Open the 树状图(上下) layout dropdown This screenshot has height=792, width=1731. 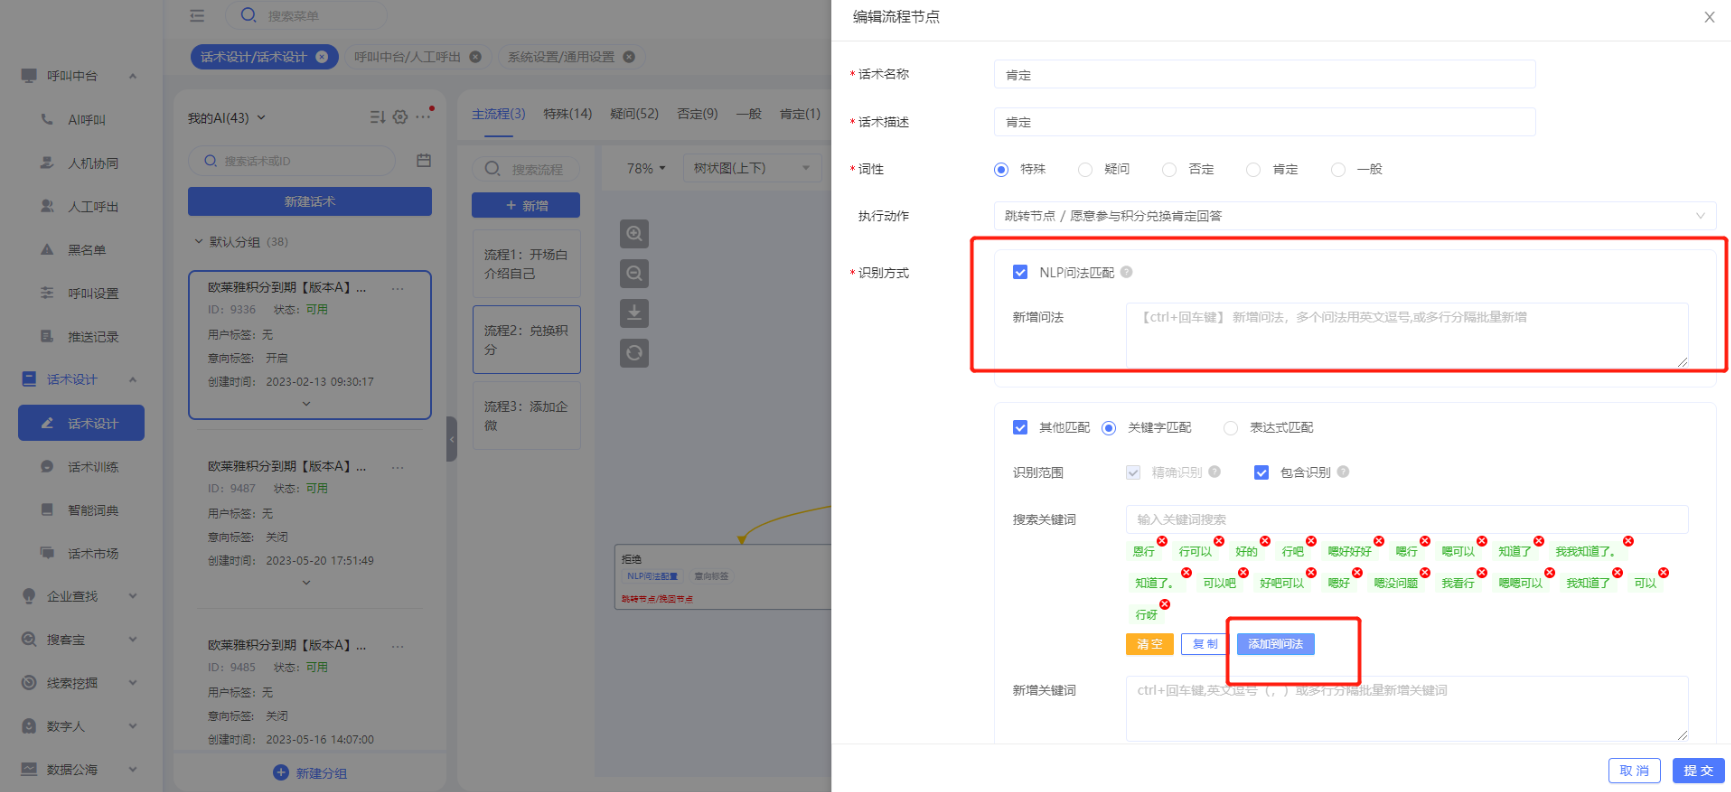[751, 168]
